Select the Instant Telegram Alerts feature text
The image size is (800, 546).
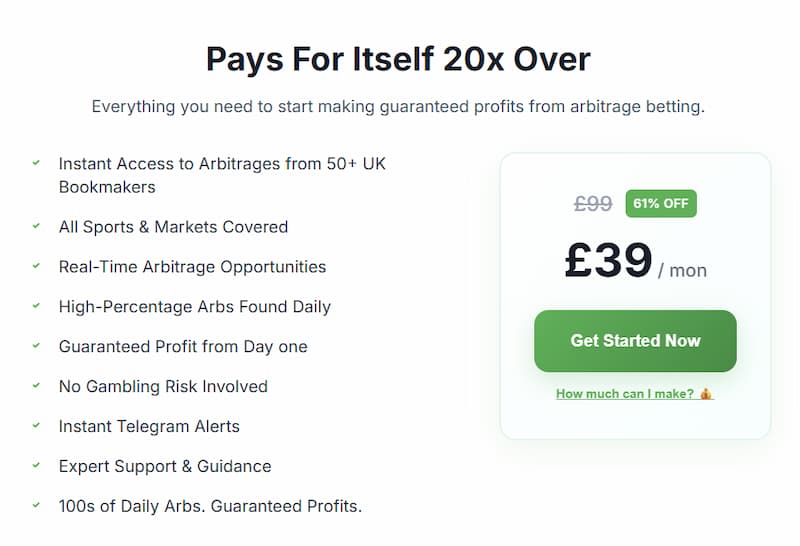[149, 426]
